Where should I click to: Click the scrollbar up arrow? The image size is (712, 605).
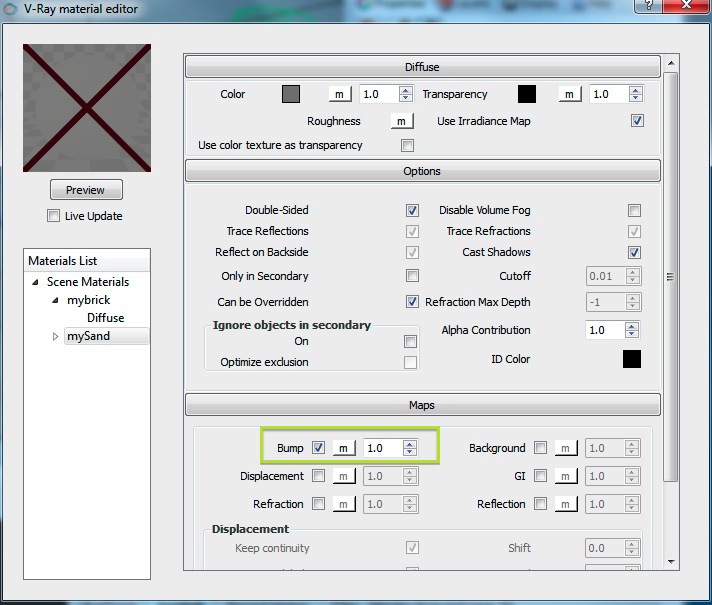(x=671, y=63)
